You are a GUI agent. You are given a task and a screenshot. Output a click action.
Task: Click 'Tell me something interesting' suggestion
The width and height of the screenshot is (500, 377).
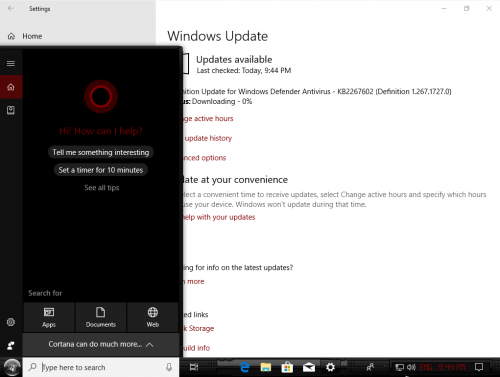101,152
